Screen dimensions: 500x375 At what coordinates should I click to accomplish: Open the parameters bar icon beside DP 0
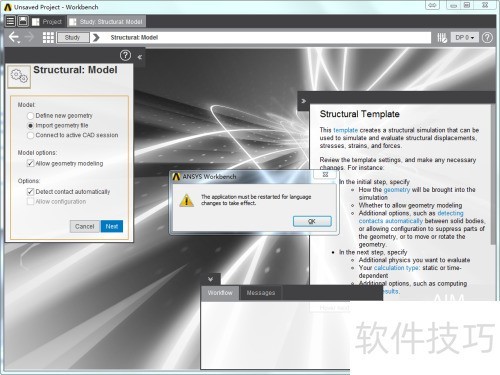[x=442, y=37]
